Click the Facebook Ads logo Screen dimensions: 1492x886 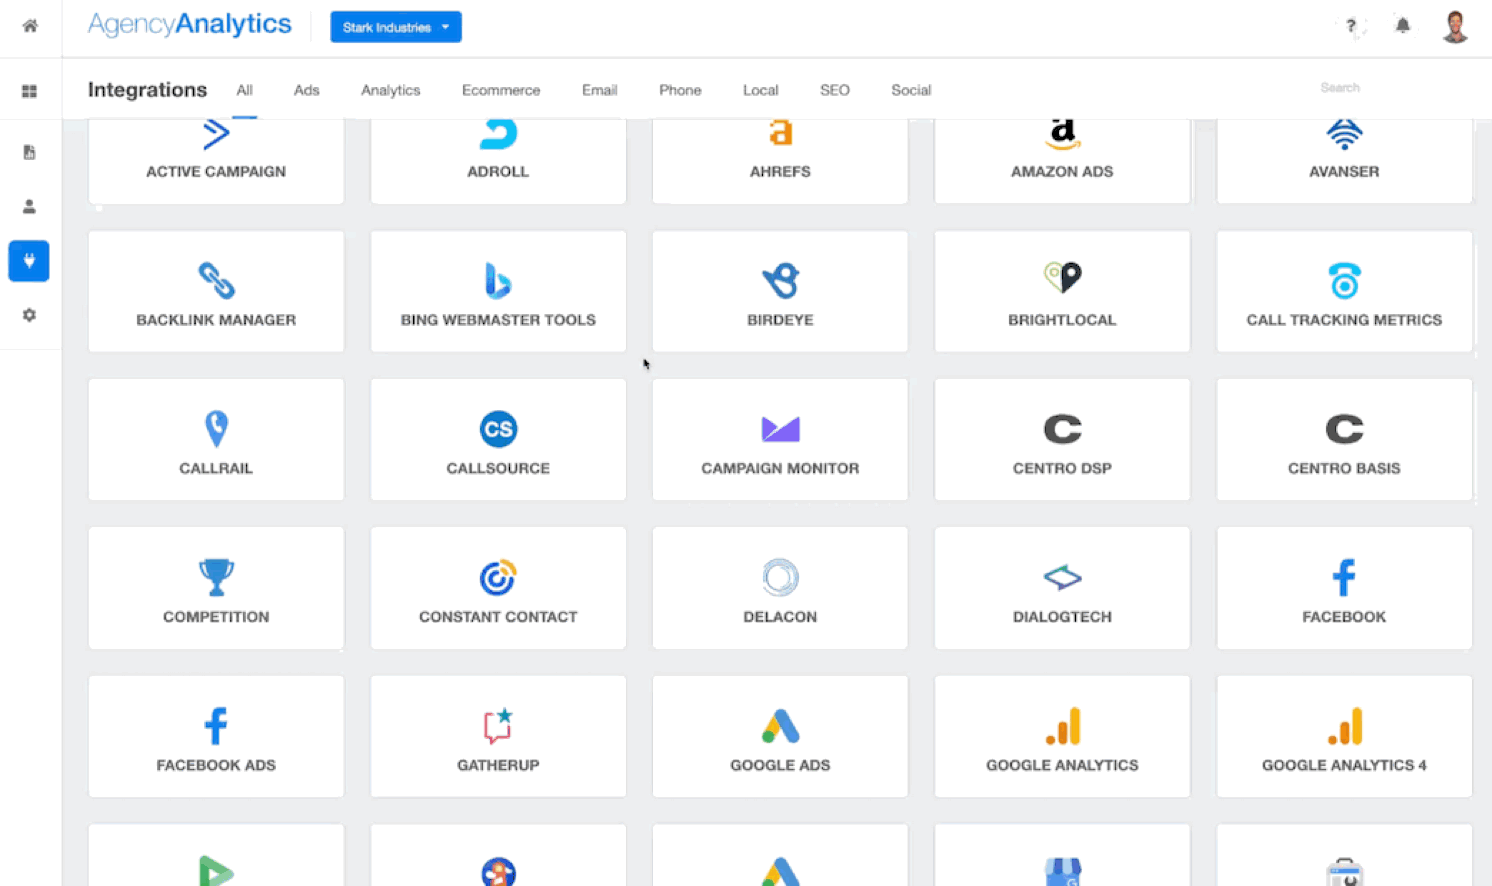216,726
